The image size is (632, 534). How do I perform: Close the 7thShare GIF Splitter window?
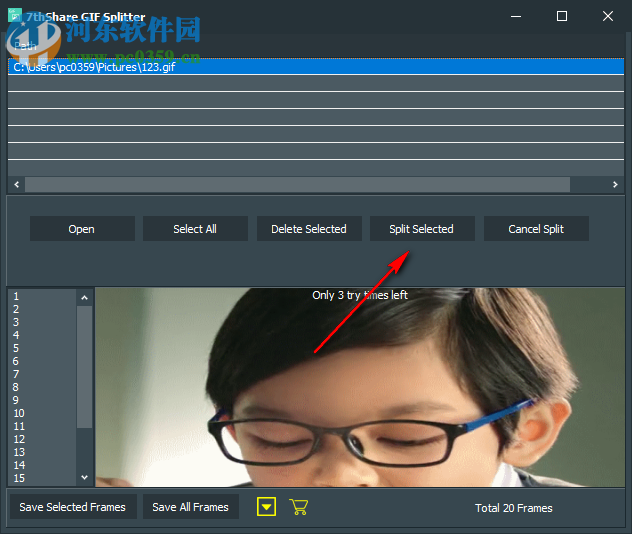(x=608, y=17)
